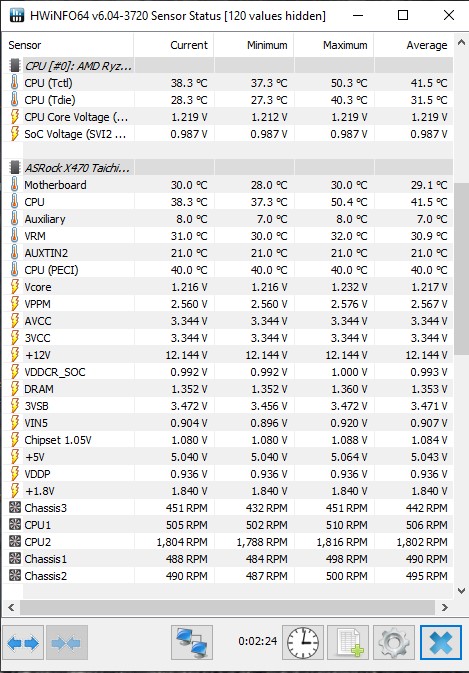Start logging with the sheet-plus button
Image resolution: width=469 pixels, height=673 pixels.
pos(348,643)
